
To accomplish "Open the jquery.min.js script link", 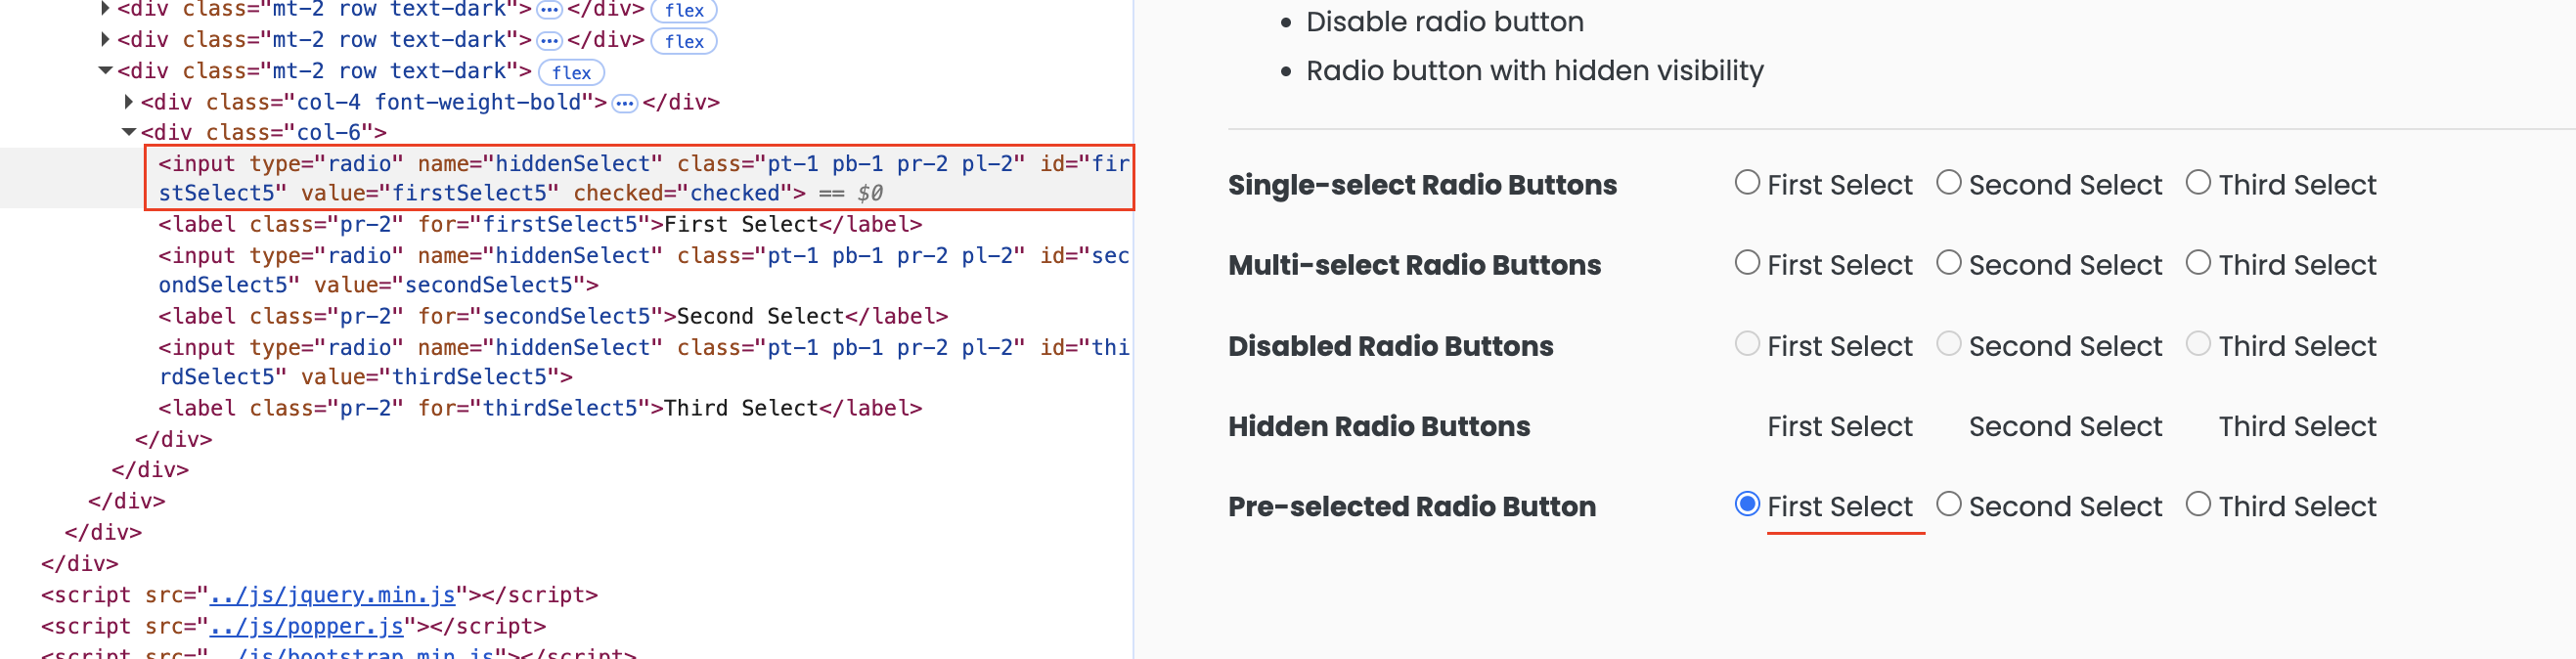I will point(333,594).
